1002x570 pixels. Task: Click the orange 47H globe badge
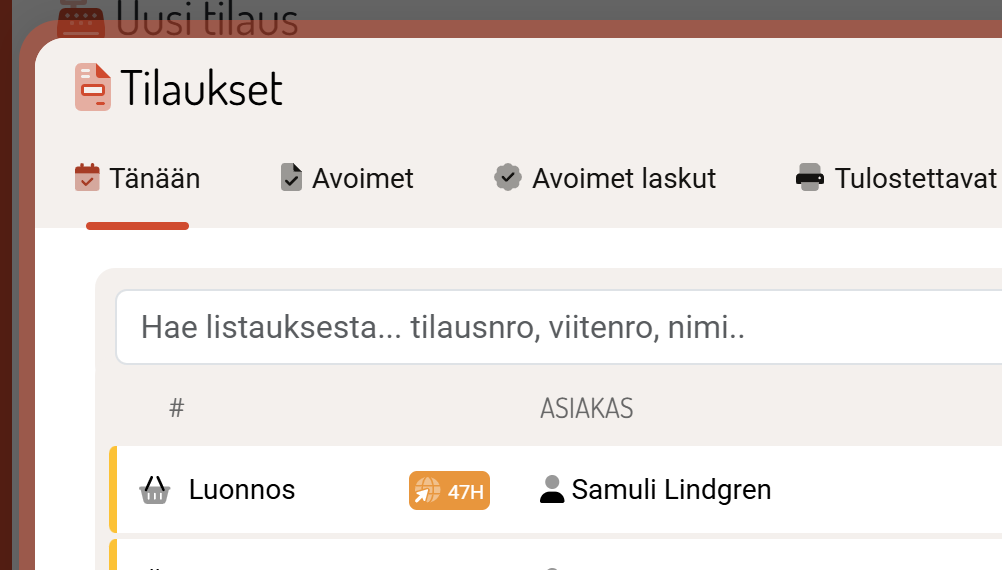449,491
